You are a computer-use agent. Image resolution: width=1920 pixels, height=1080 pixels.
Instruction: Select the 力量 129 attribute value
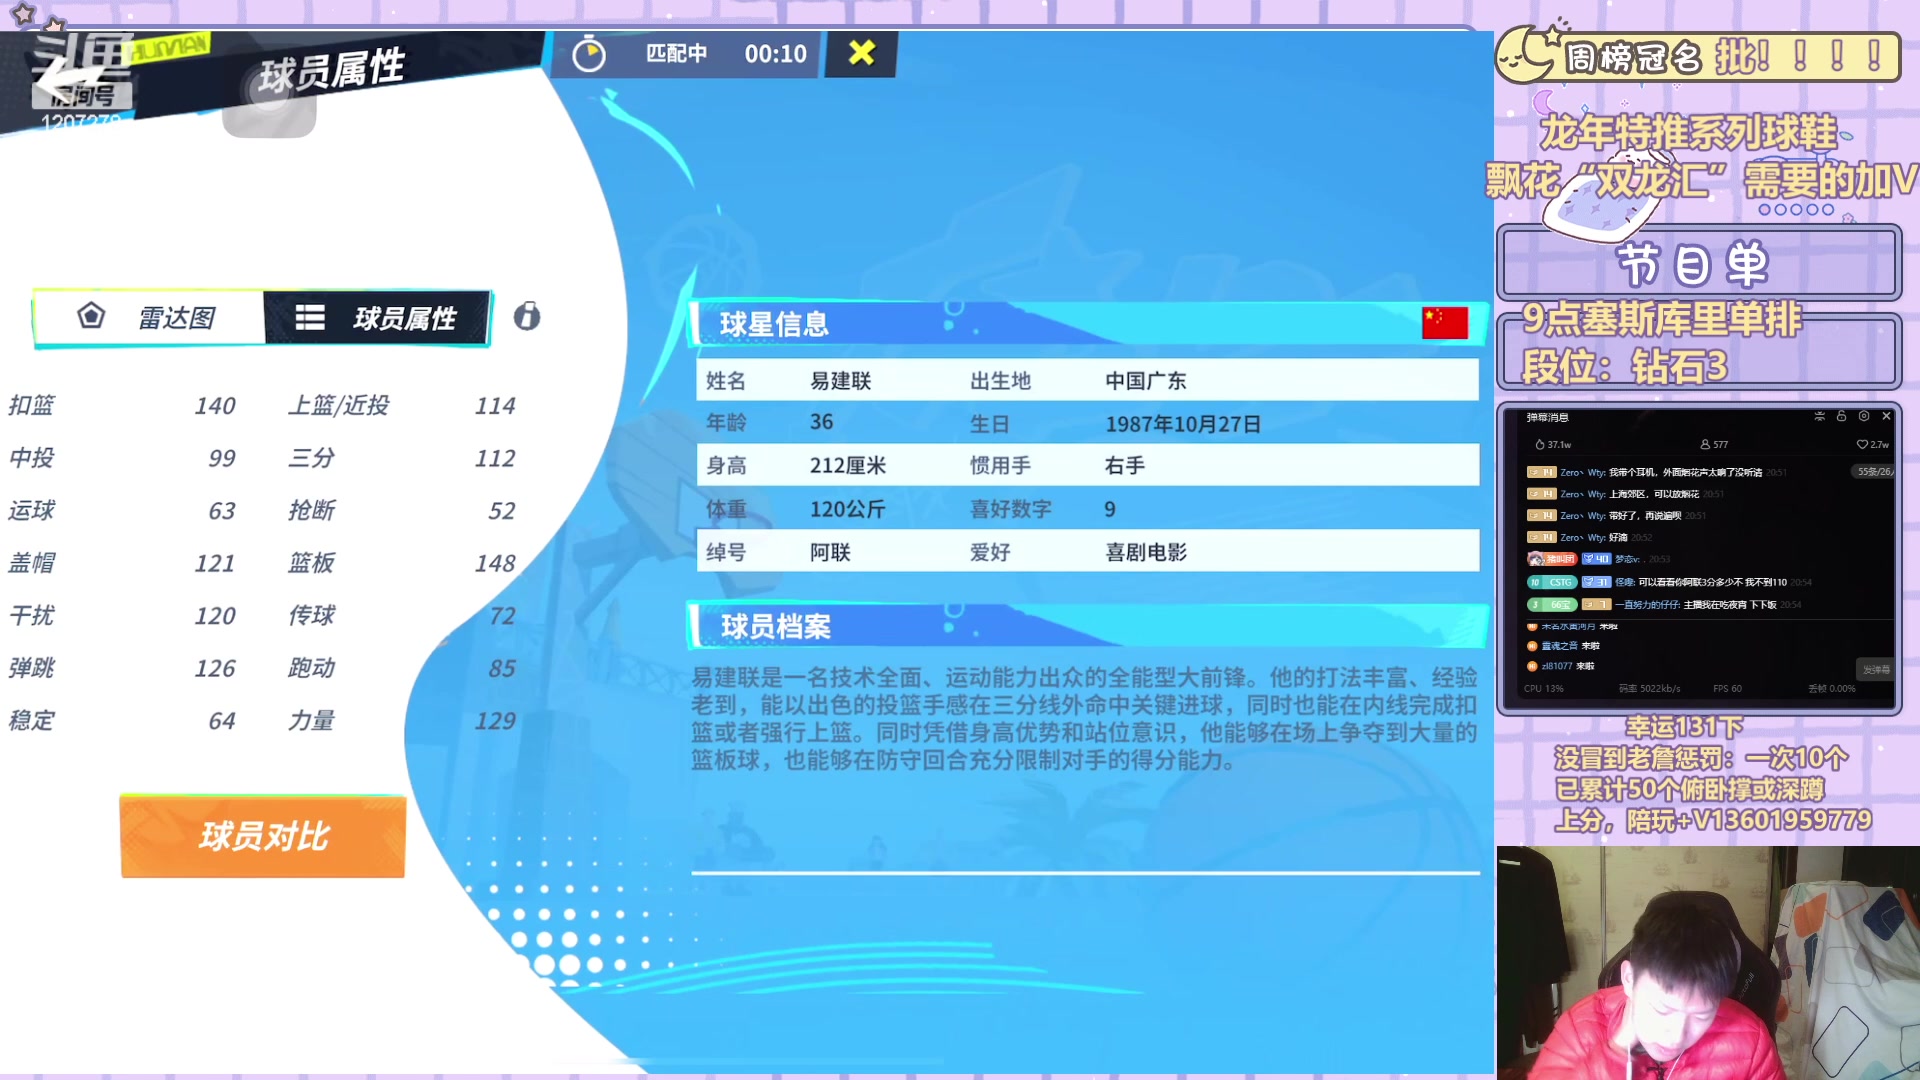click(495, 721)
